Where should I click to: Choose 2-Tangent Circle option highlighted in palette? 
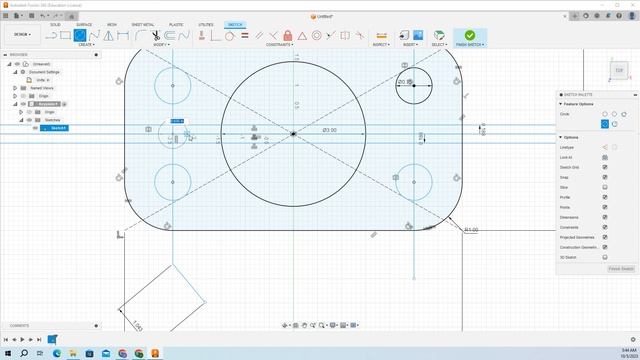tap(604, 124)
